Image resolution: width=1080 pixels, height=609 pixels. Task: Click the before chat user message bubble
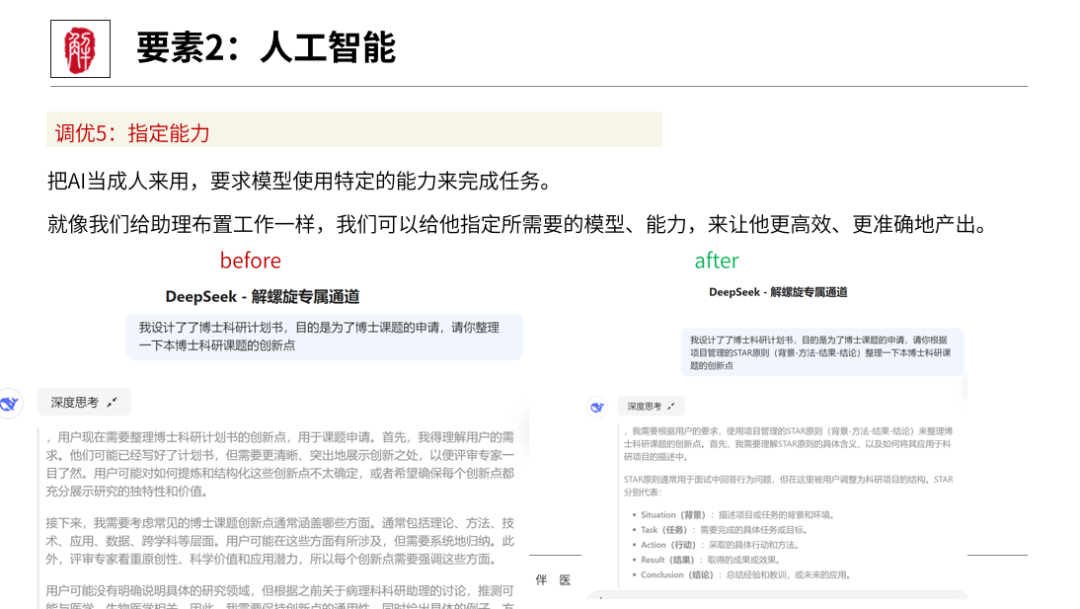tap(324, 336)
